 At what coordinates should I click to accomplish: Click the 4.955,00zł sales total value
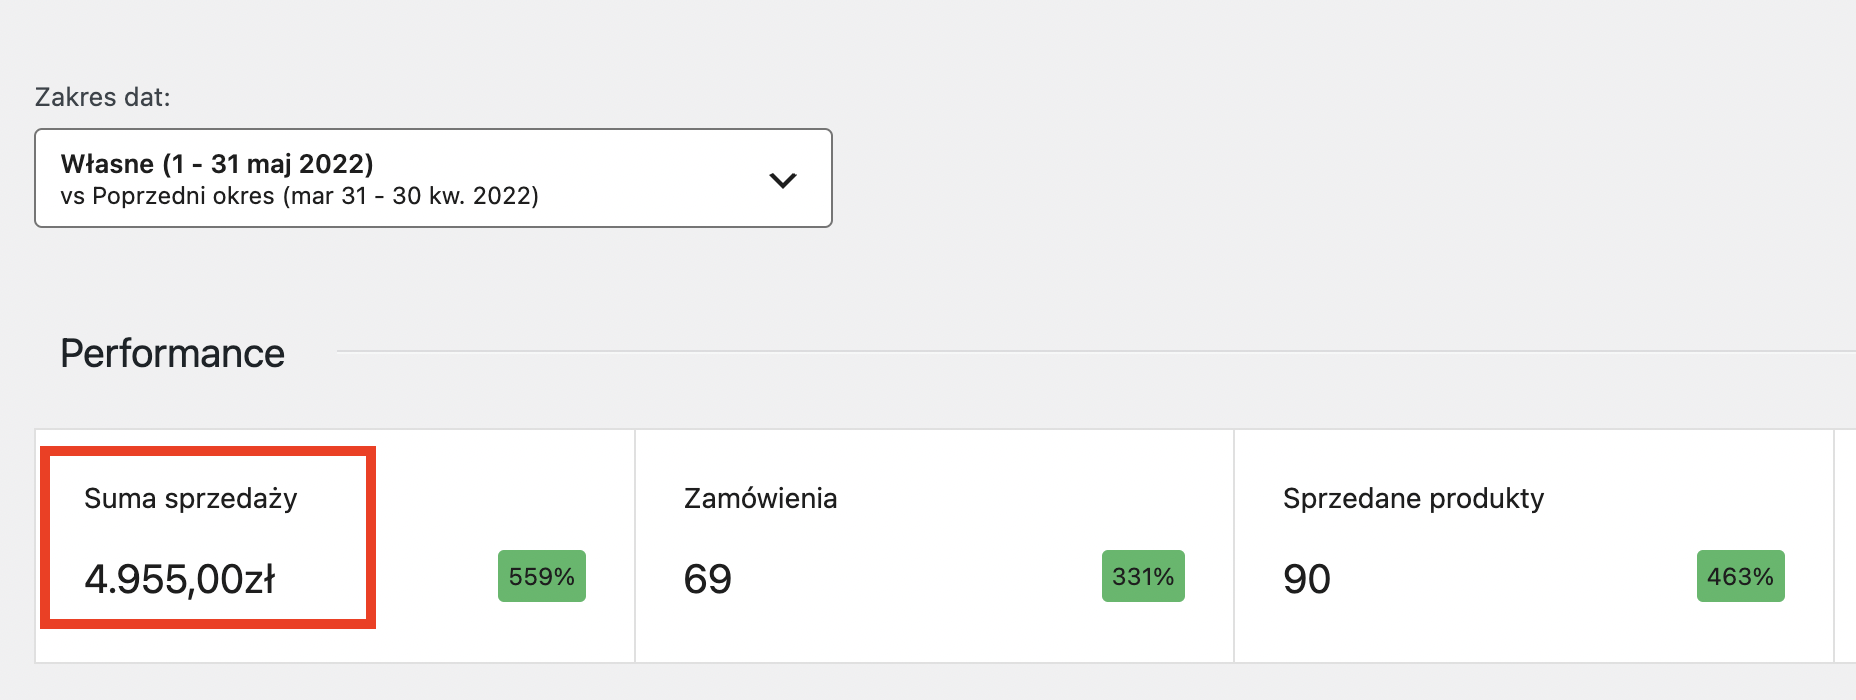(x=180, y=579)
